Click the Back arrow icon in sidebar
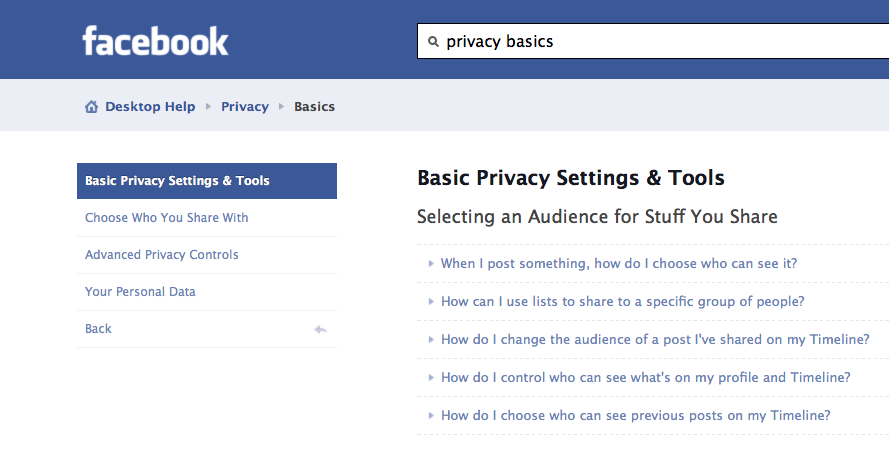The height and width of the screenshot is (460, 889). tap(320, 330)
